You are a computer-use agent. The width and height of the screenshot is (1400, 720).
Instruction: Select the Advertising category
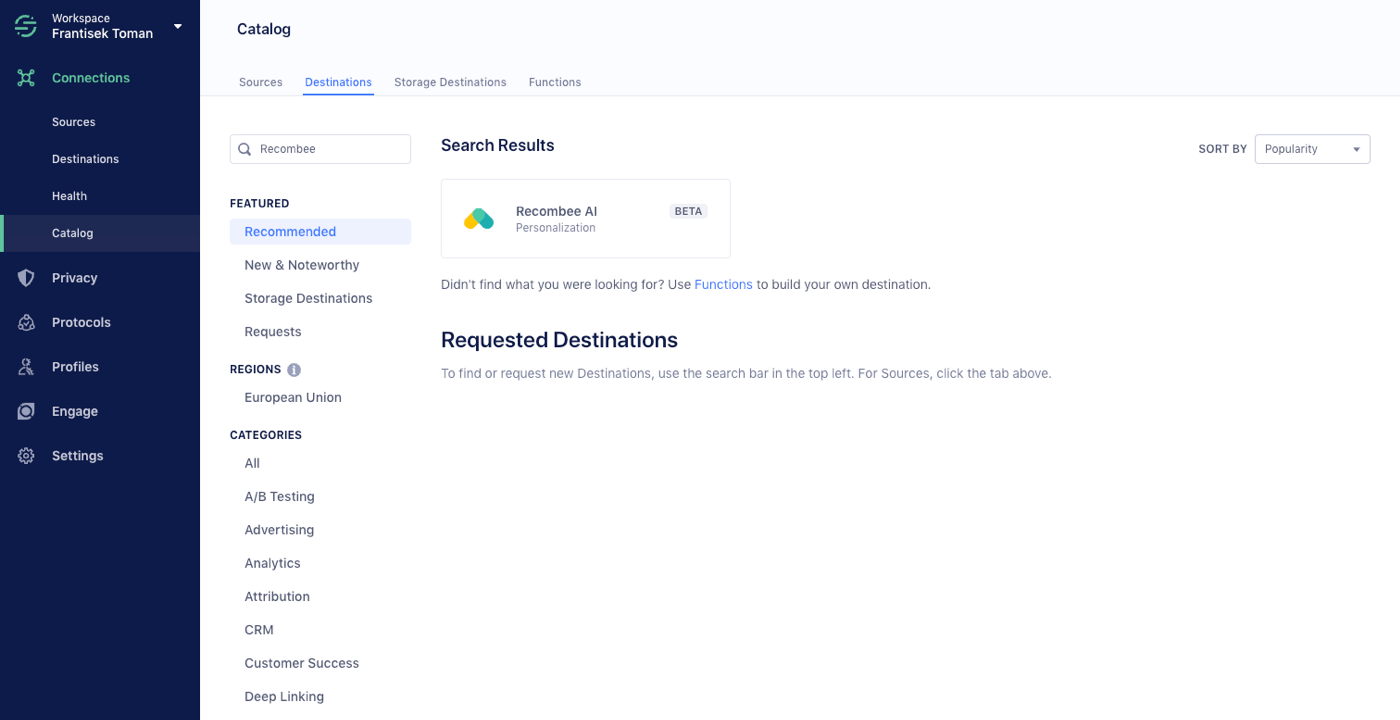(x=279, y=530)
